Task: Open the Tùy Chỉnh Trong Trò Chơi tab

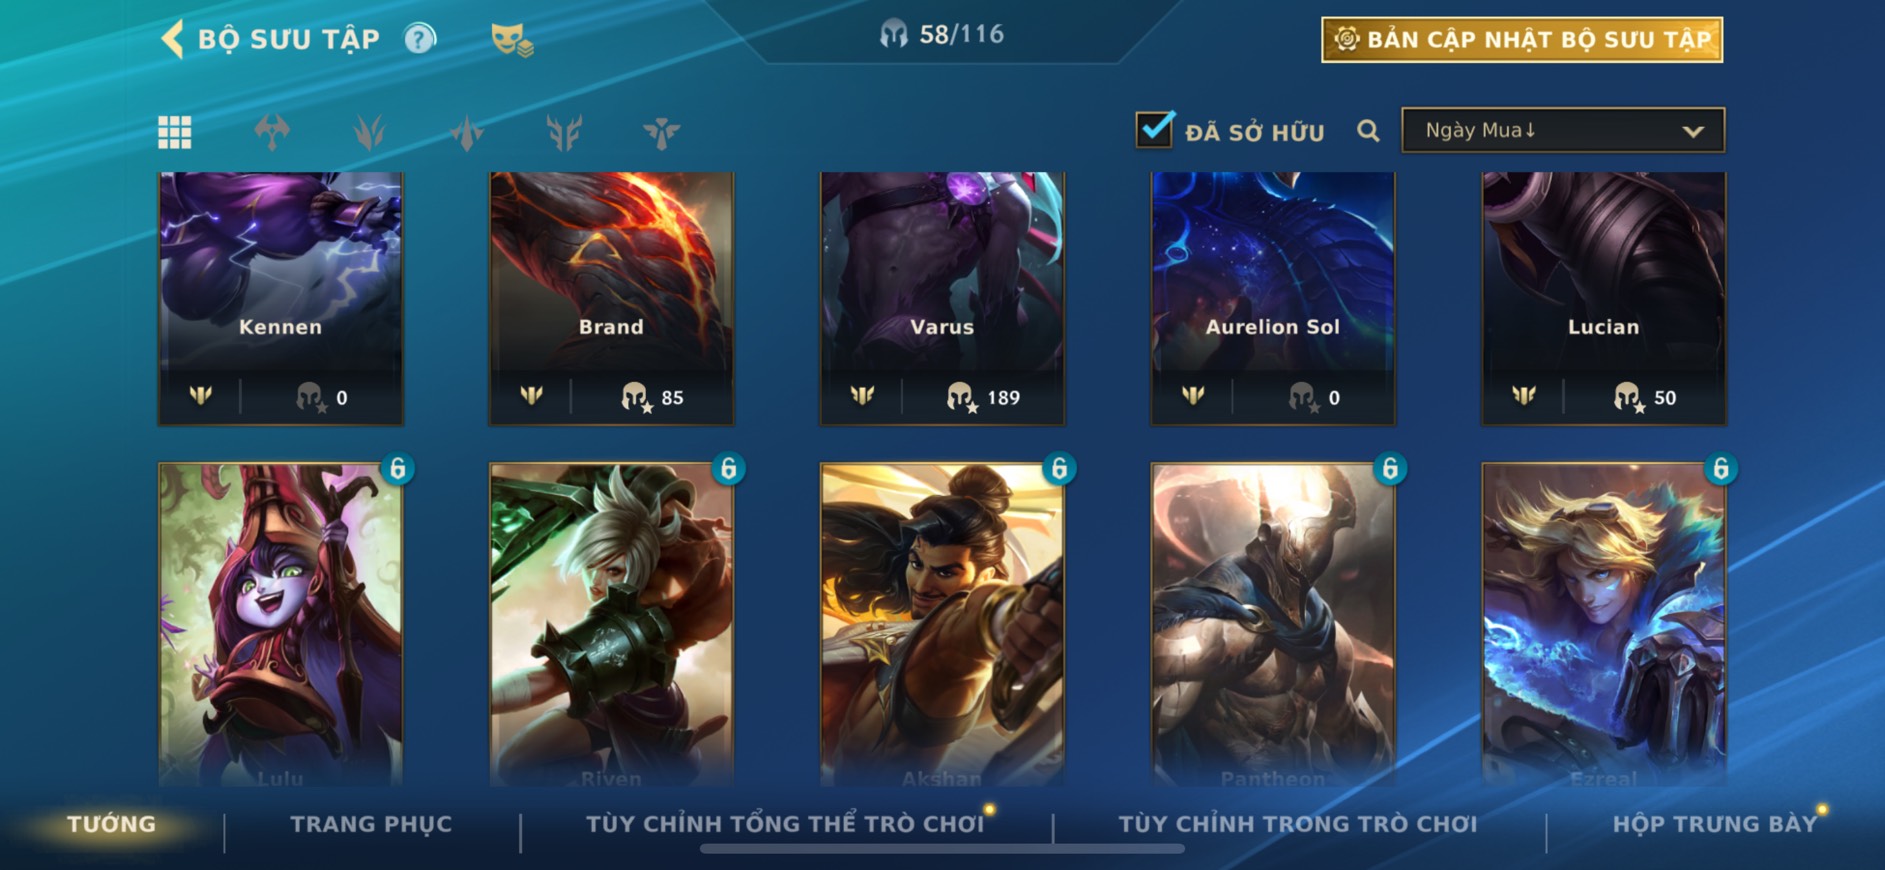Action: [1297, 824]
